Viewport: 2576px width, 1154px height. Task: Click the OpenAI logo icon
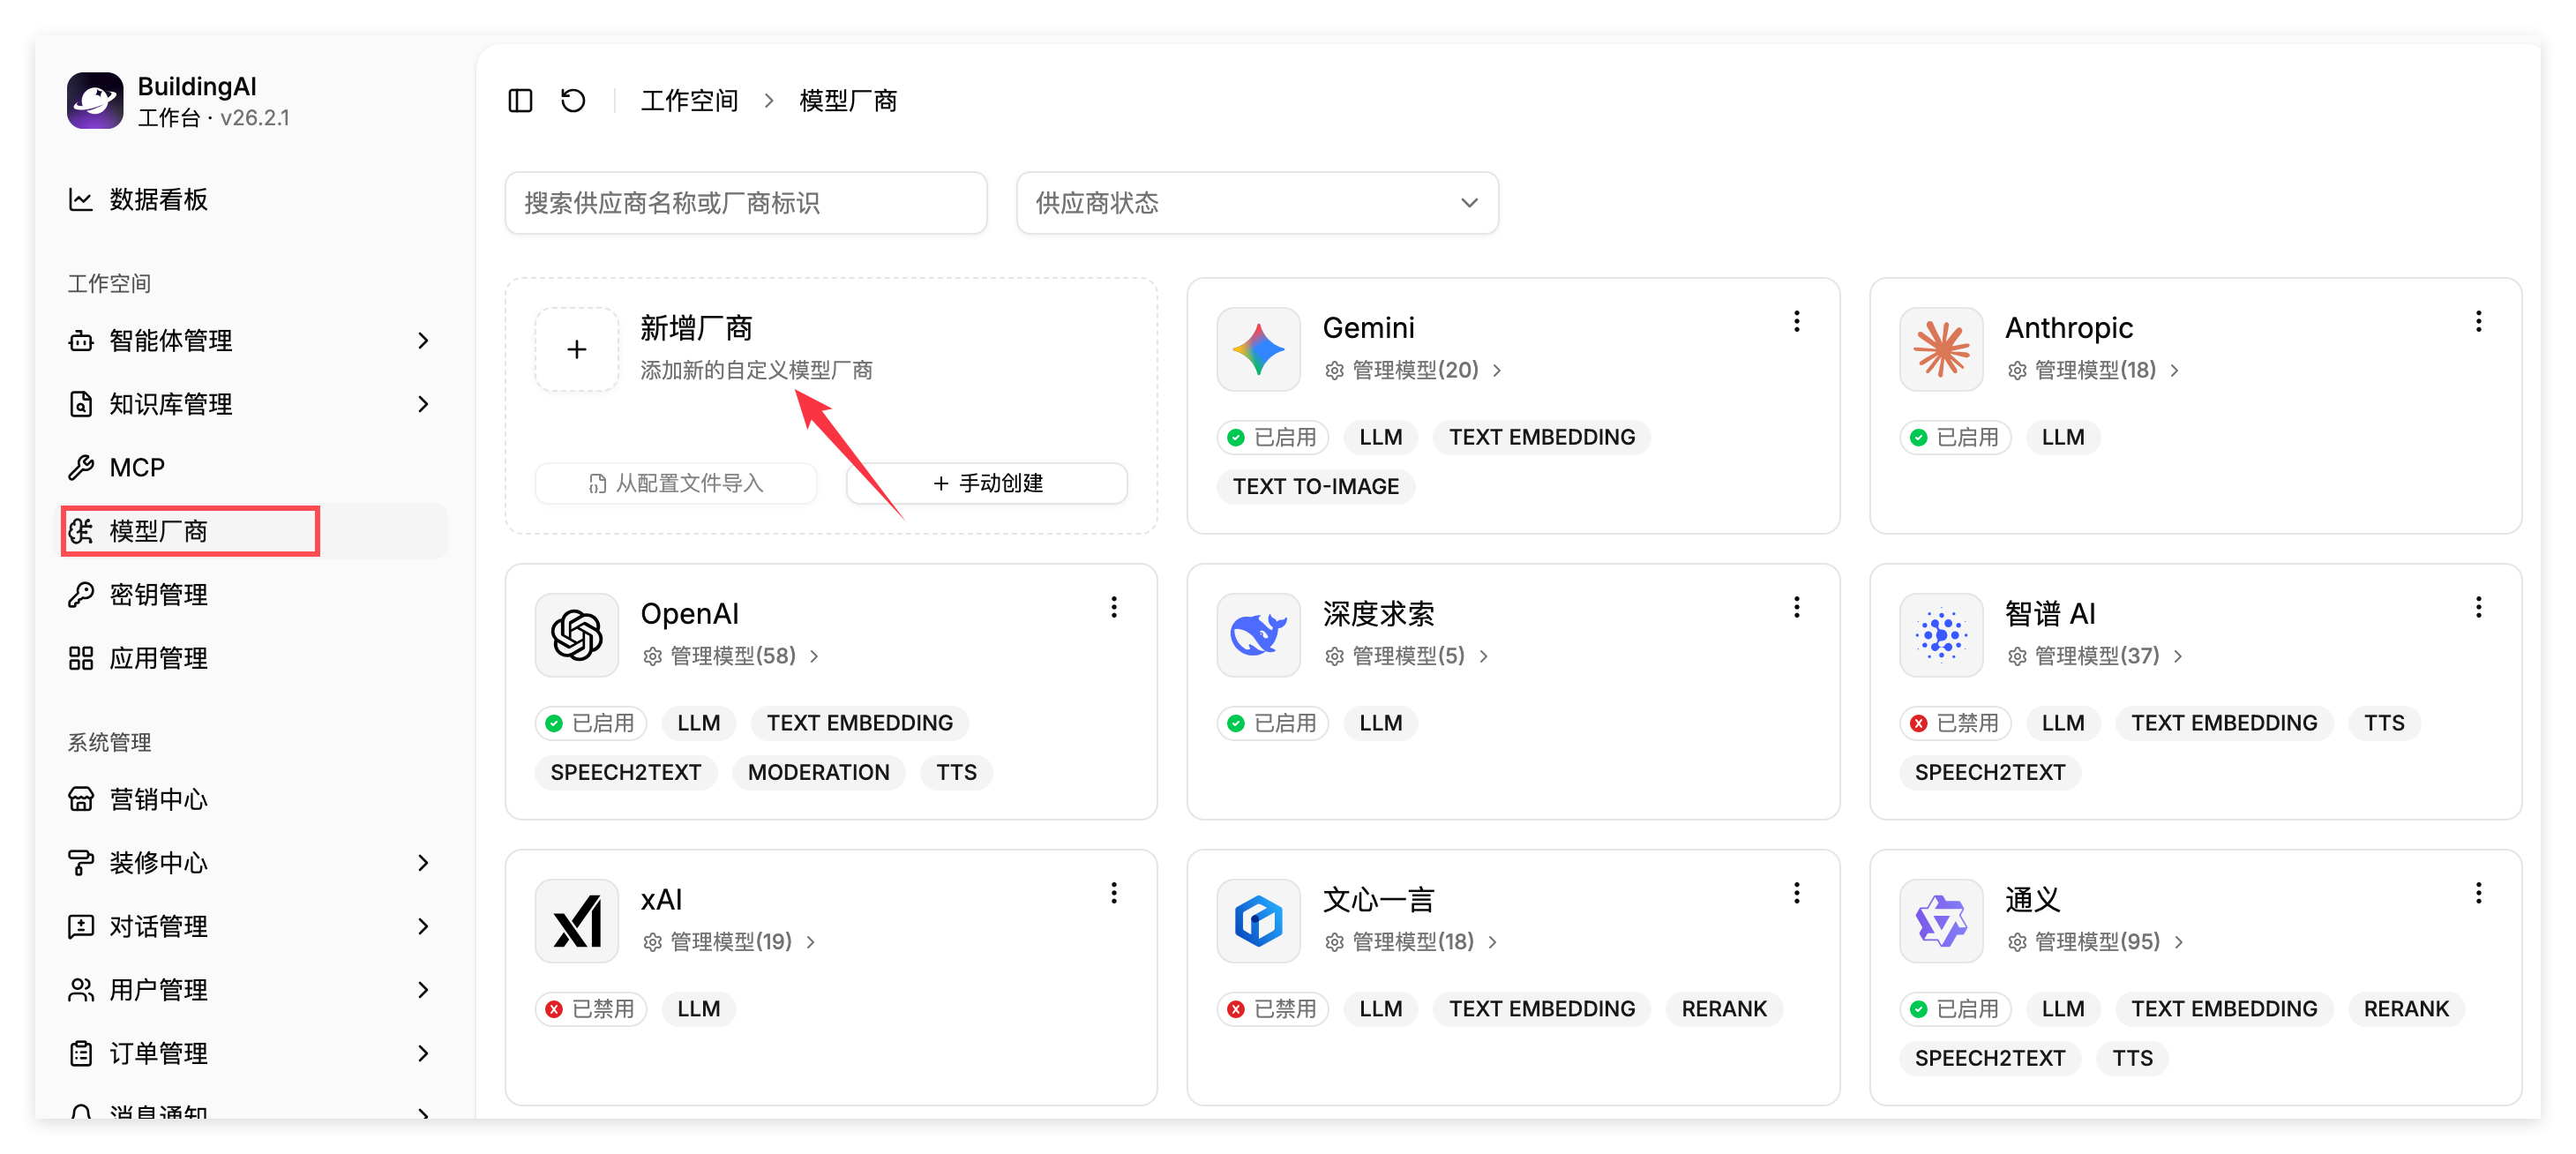coord(577,635)
